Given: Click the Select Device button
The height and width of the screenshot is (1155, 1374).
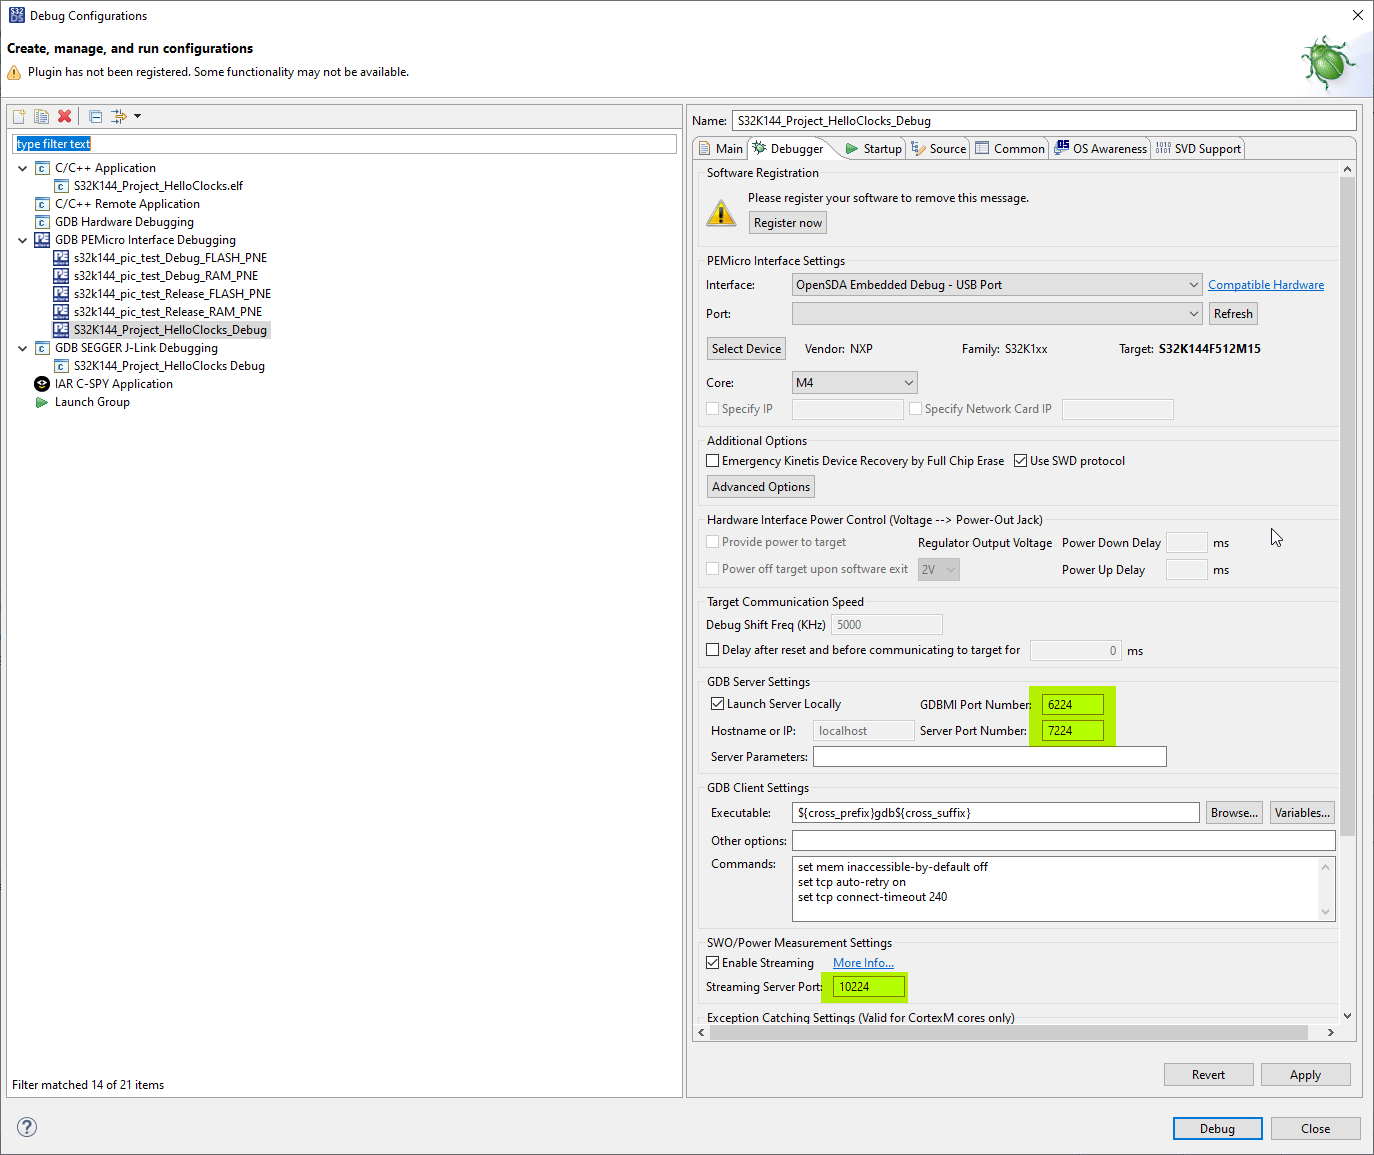Looking at the screenshot, I should [x=747, y=349].
